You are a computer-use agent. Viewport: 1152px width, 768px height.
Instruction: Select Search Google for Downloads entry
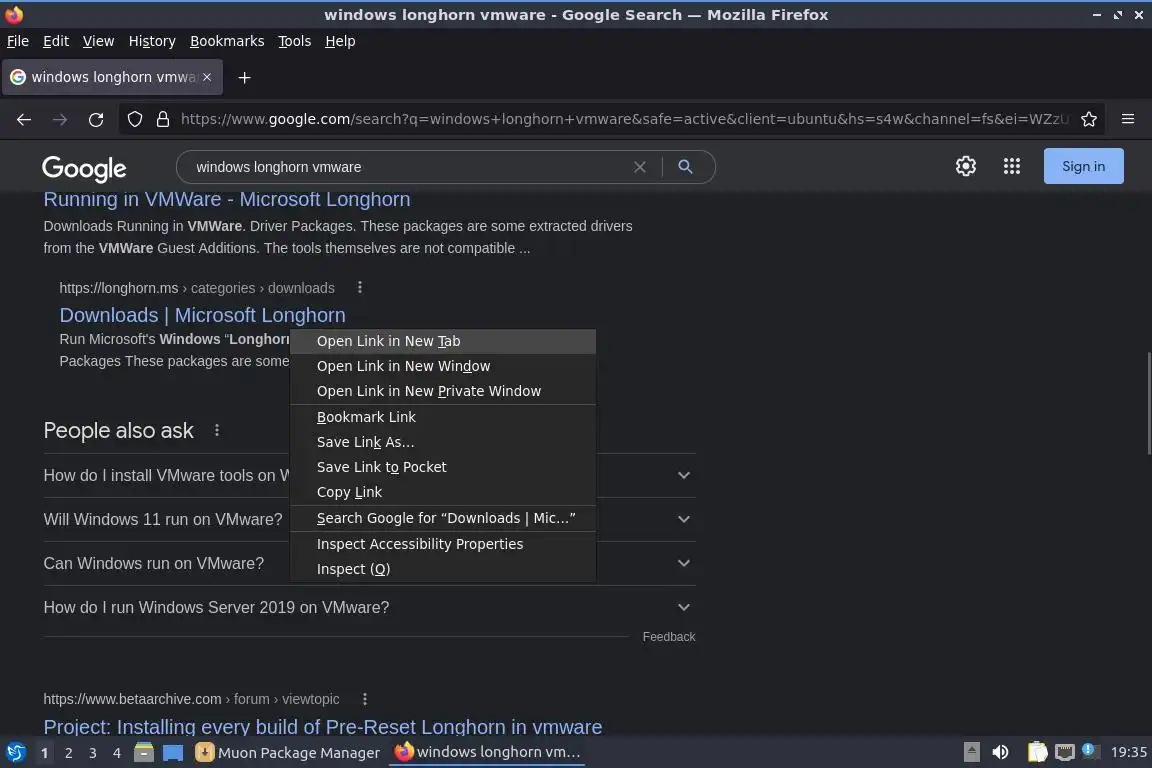(443, 518)
